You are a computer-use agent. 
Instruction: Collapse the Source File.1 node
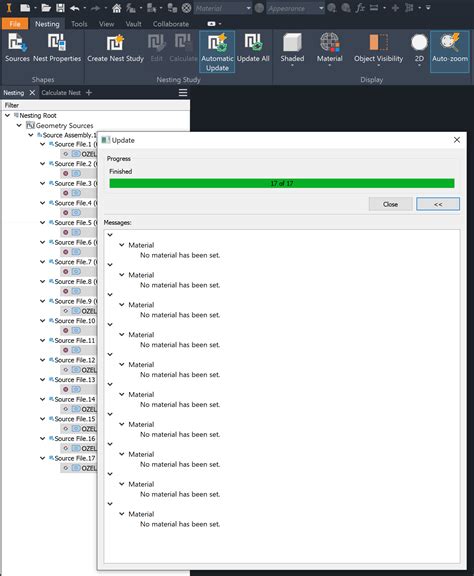(x=43, y=144)
